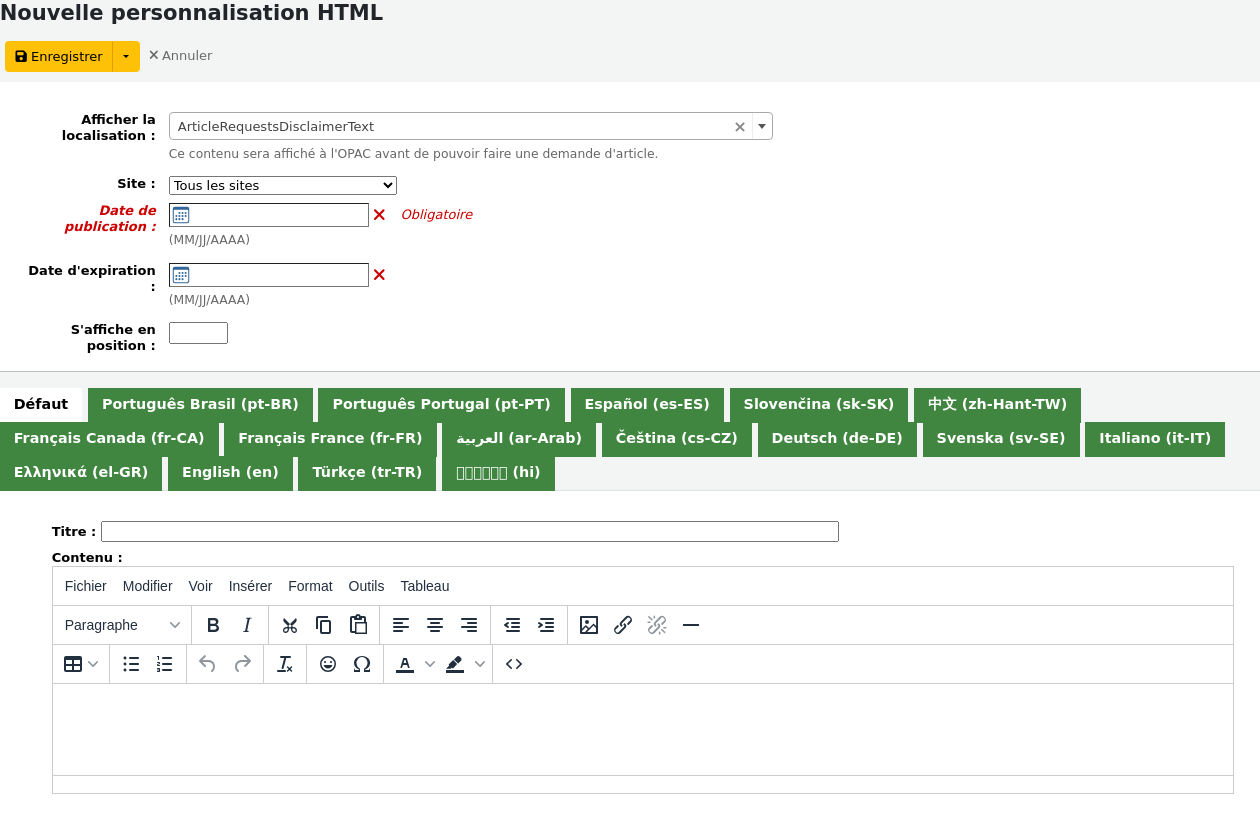Click the cut scissors icon
This screenshot has width=1260, height=834.
(290, 625)
